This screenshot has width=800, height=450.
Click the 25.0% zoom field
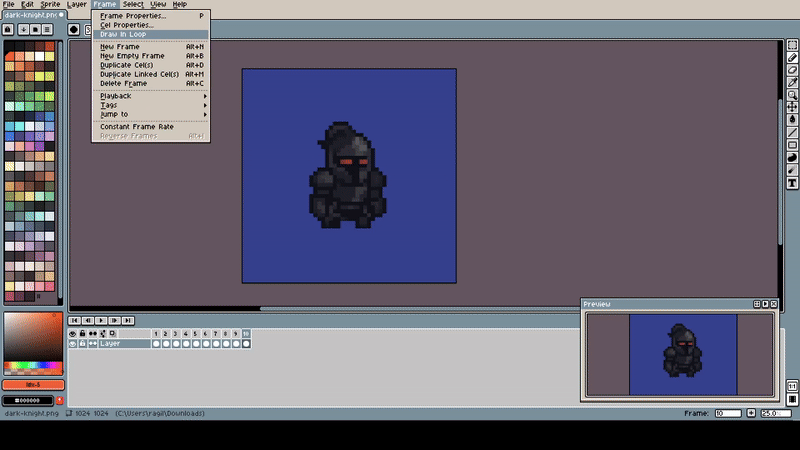click(x=776, y=413)
